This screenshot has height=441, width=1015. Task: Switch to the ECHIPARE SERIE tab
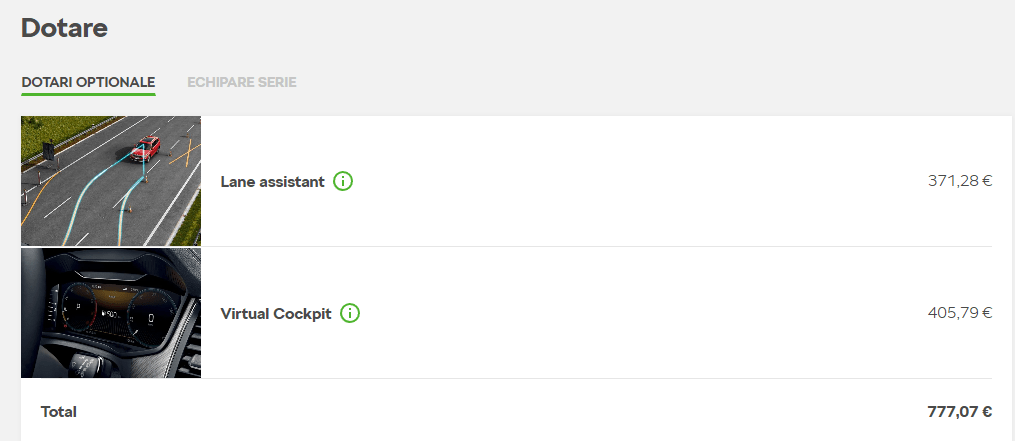point(241,82)
